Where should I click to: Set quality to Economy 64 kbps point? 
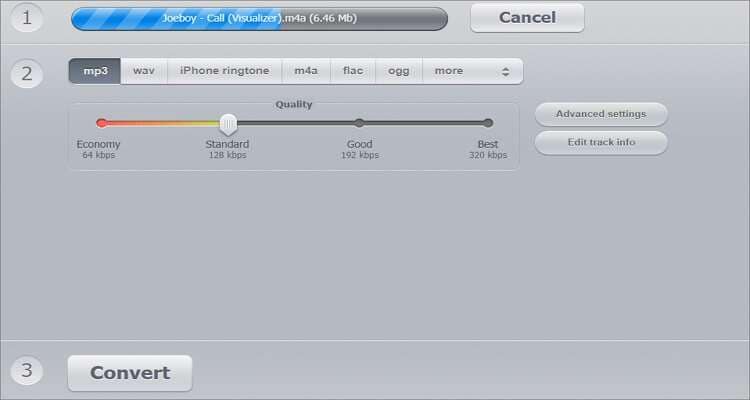coord(101,123)
